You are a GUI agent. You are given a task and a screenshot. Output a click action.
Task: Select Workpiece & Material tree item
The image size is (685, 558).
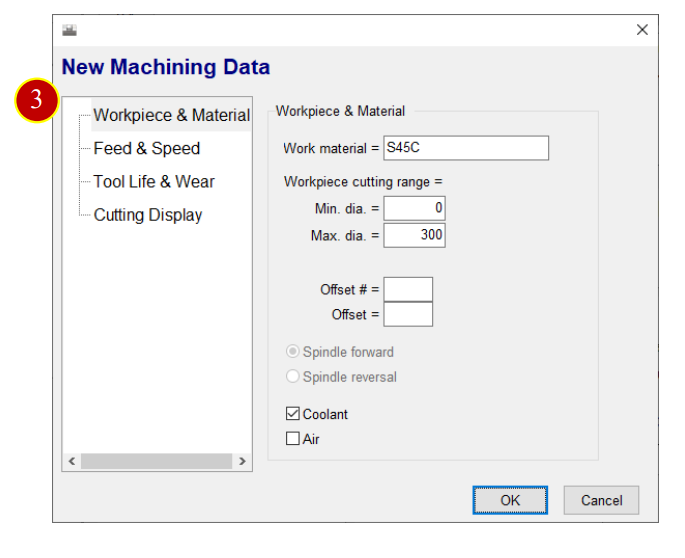pyautogui.click(x=171, y=115)
